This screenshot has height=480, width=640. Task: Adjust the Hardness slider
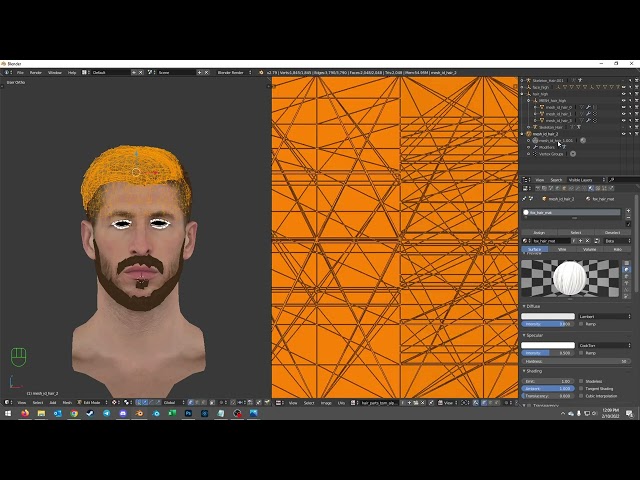tap(576, 362)
